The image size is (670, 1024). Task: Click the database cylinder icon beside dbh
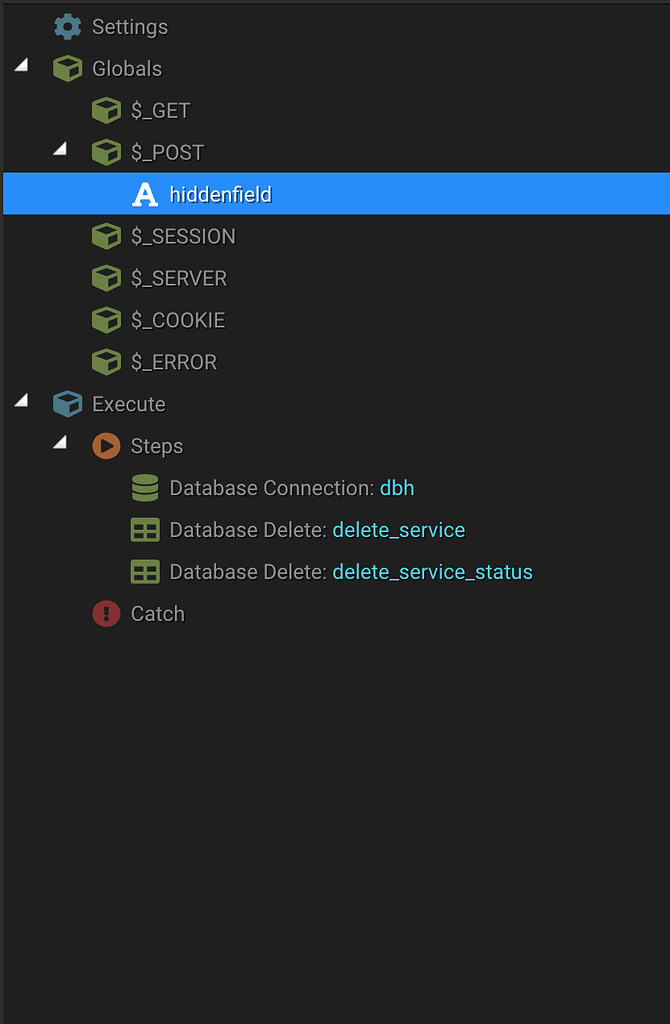[x=145, y=488]
